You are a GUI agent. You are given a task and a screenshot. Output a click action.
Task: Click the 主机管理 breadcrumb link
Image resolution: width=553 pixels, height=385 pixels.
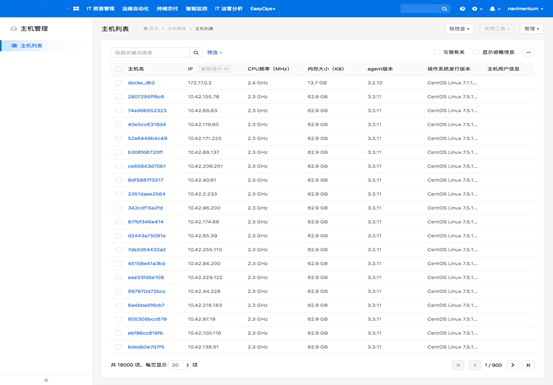[177, 29]
